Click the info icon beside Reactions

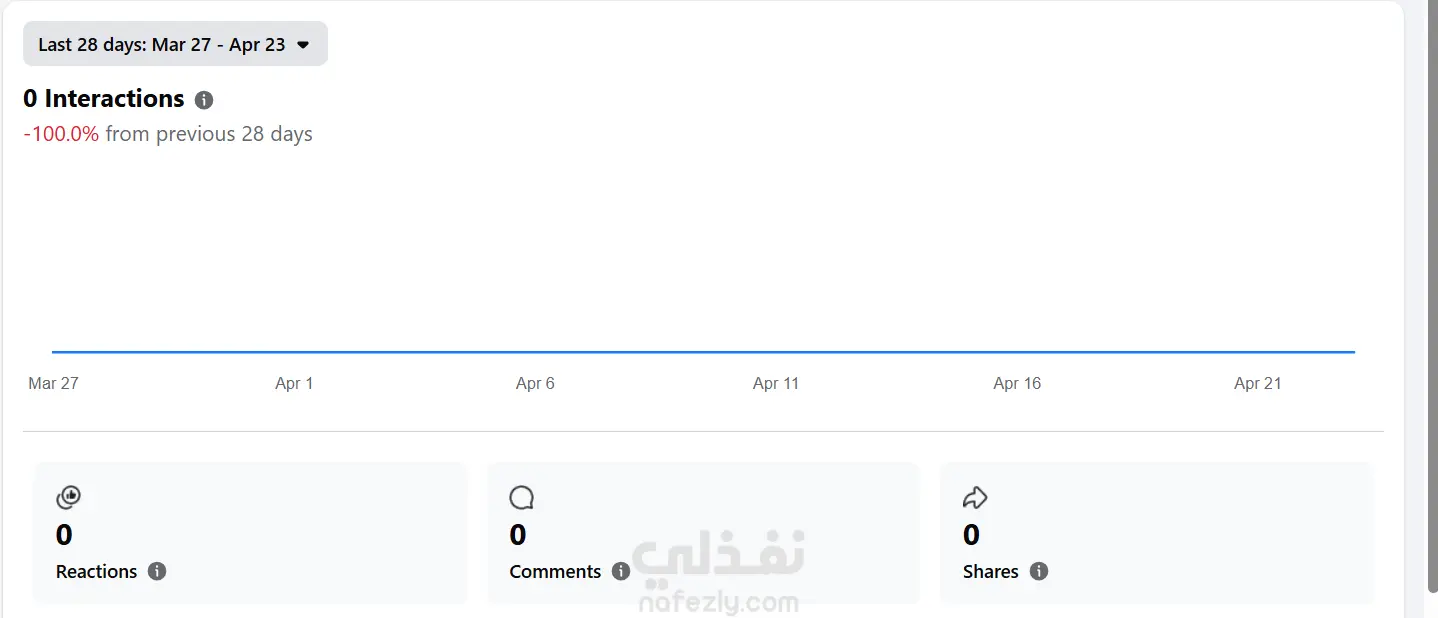click(x=157, y=571)
